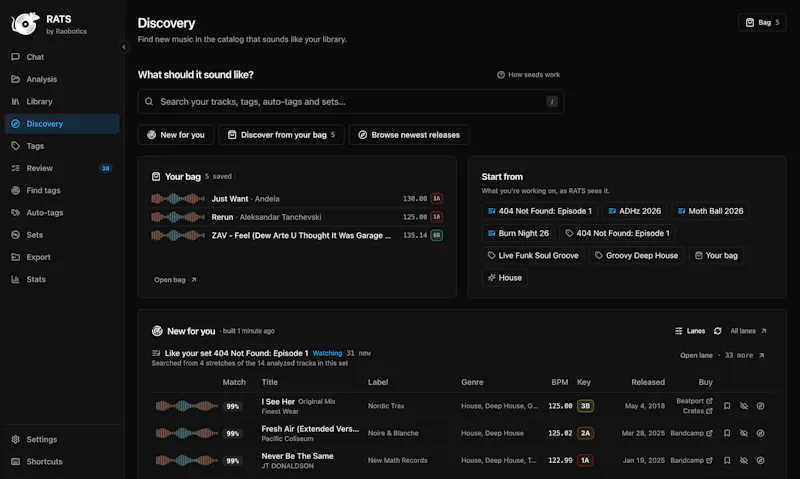800x479 pixels.
Task: Click Discover from your bag button
Action: click(282, 135)
